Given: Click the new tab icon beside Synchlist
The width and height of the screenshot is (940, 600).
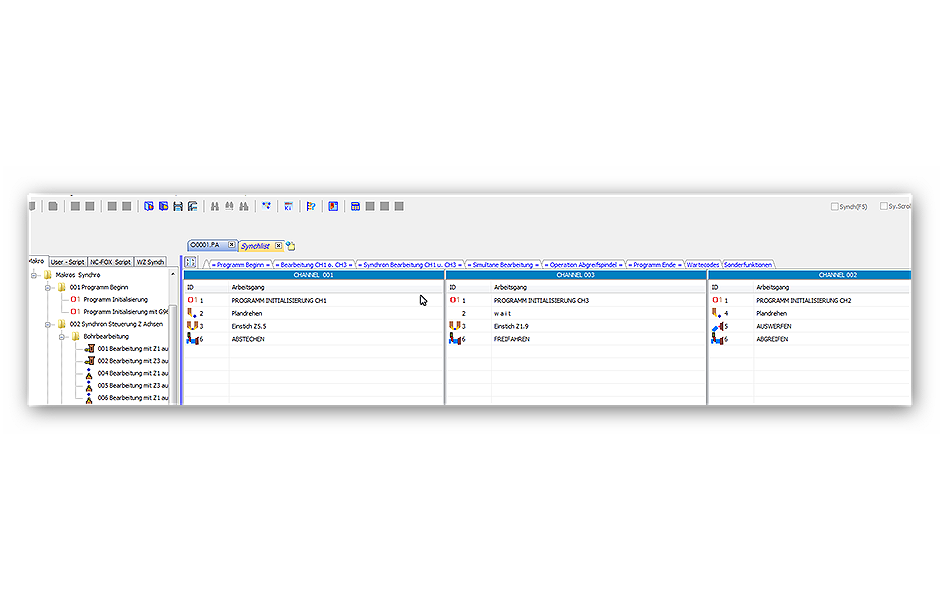Looking at the screenshot, I should tap(290, 245).
